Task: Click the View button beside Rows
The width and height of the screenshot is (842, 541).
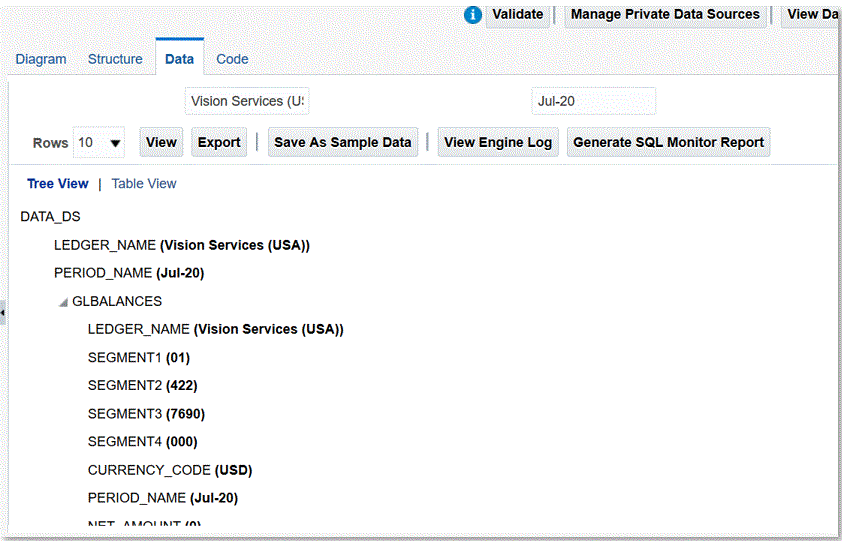Action: pyautogui.click(x=161, y=143)
